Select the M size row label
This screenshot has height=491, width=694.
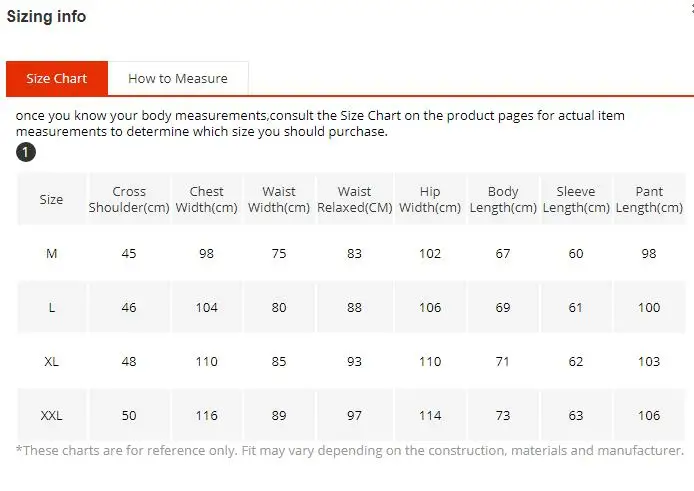pyautogui.click(x=51, y=254)
